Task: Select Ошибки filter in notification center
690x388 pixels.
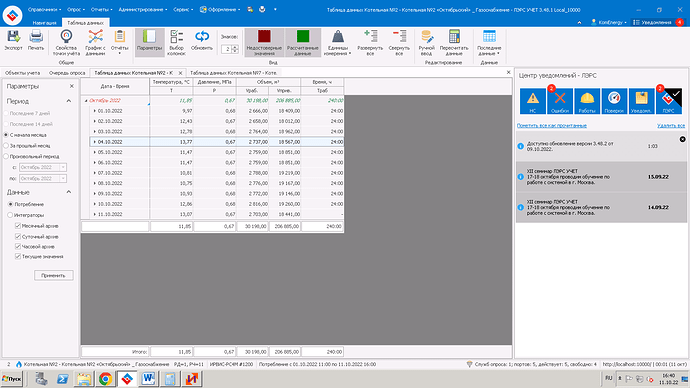Action: tap(560, 101)
